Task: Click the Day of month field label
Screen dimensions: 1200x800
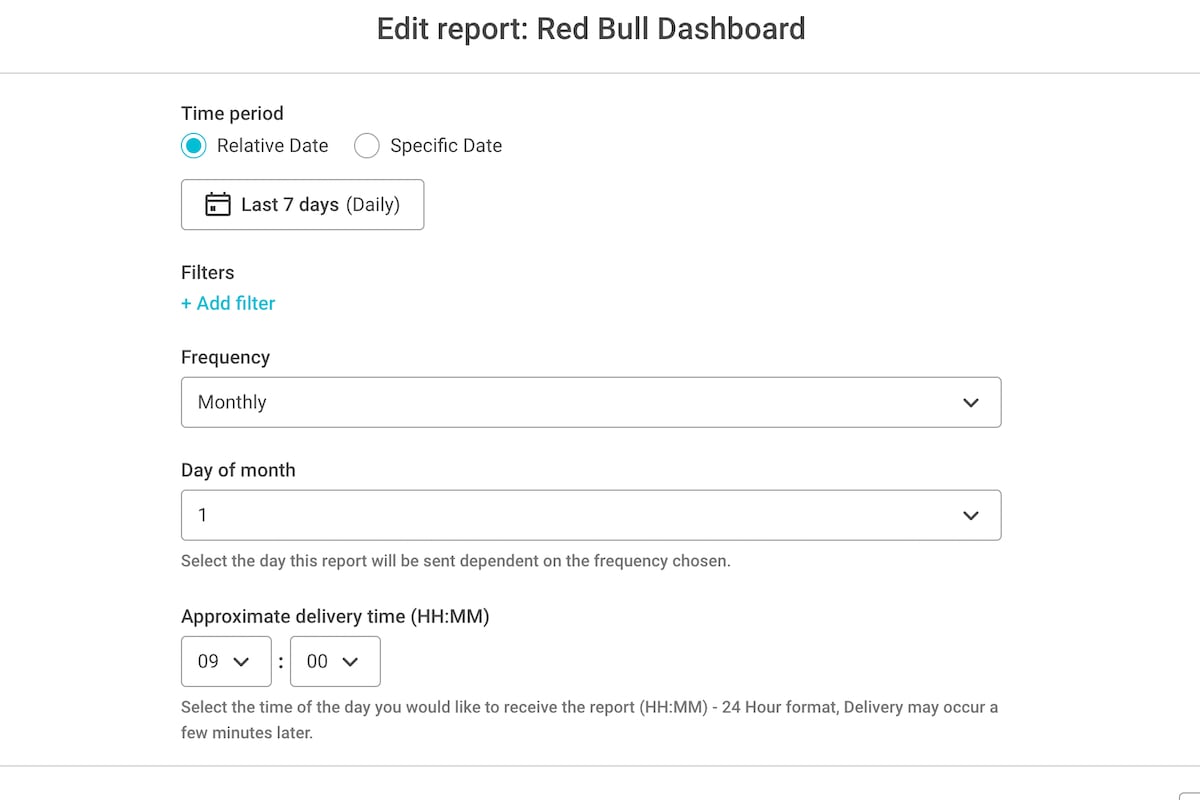Action: click(x=238, y=471)
